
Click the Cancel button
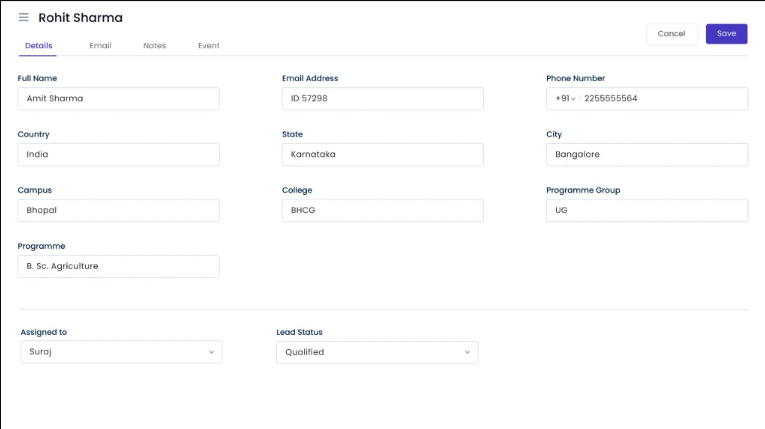(671, 34)
